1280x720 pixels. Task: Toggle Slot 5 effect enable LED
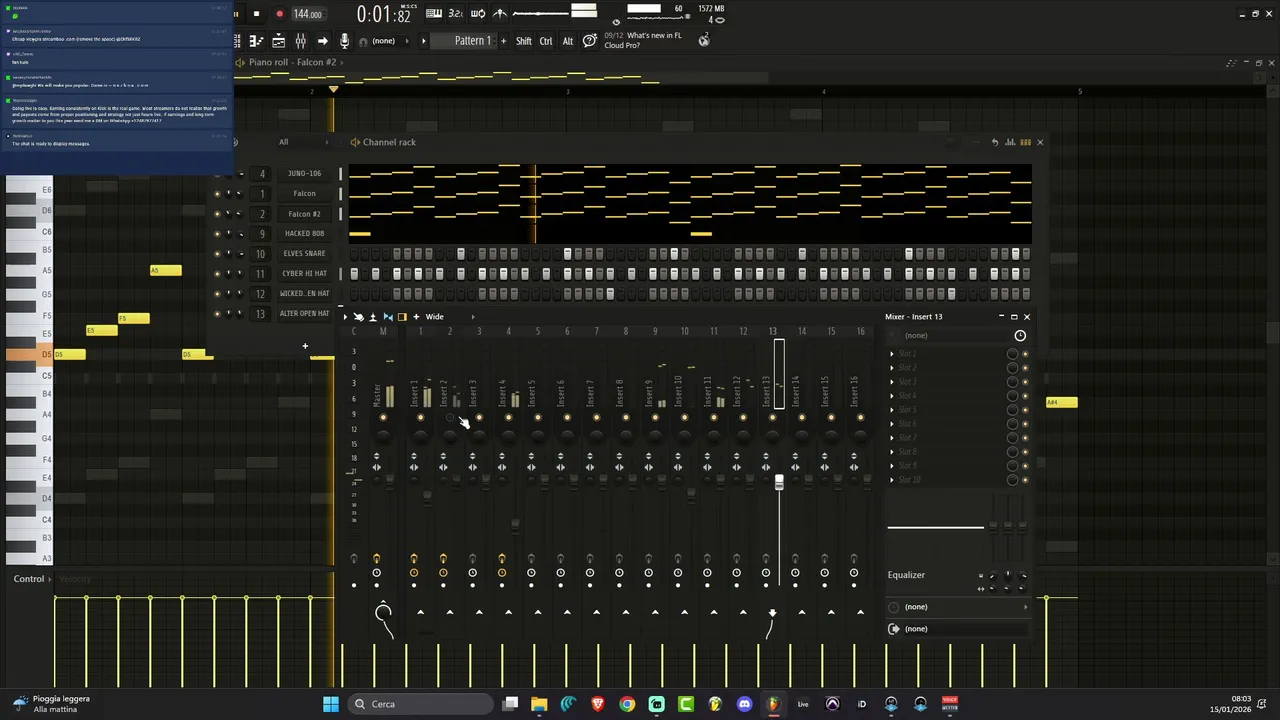(x=1024, y=410)
